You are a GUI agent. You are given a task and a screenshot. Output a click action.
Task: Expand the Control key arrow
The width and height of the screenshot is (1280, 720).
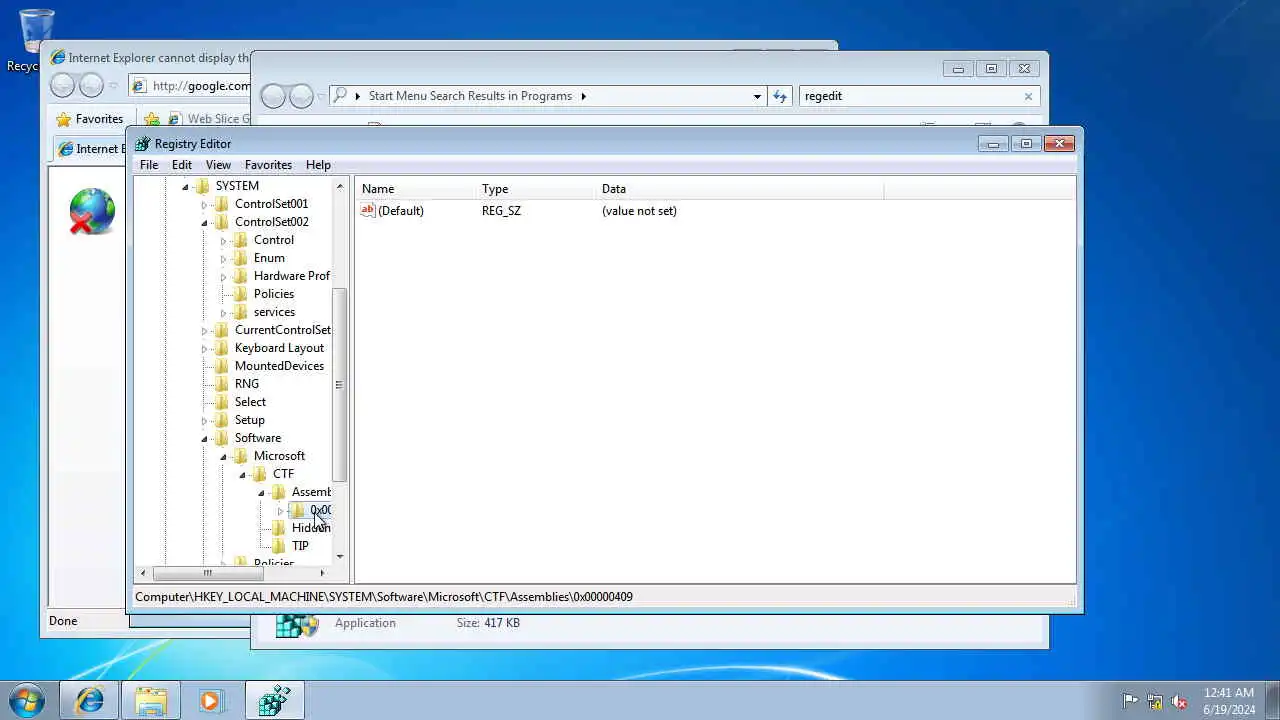click(223, 241)
